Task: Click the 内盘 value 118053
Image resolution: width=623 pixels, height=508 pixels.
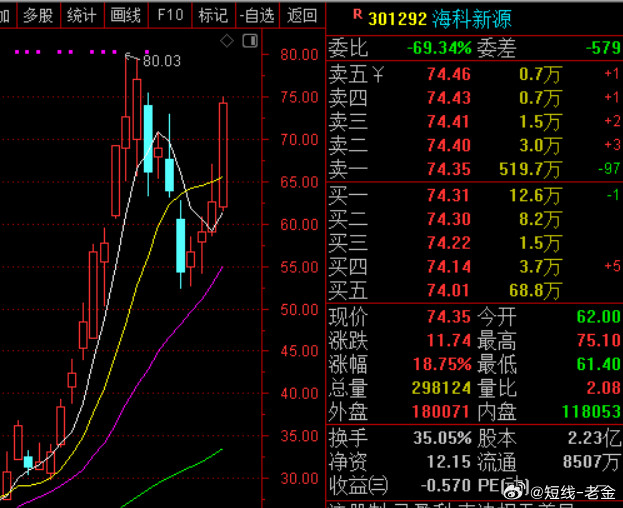Action: [x=591, y=412]
